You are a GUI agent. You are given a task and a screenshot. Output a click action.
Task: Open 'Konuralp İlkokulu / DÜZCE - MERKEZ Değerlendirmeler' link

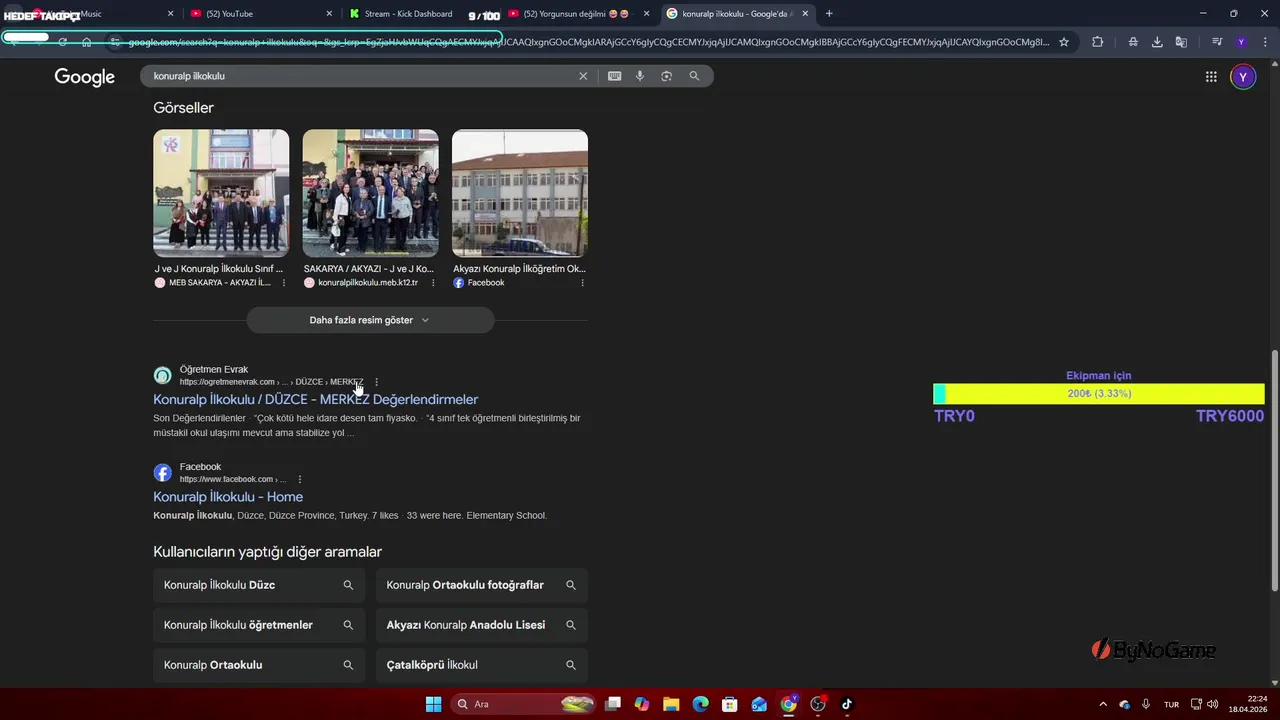click(x=316, y=399)
